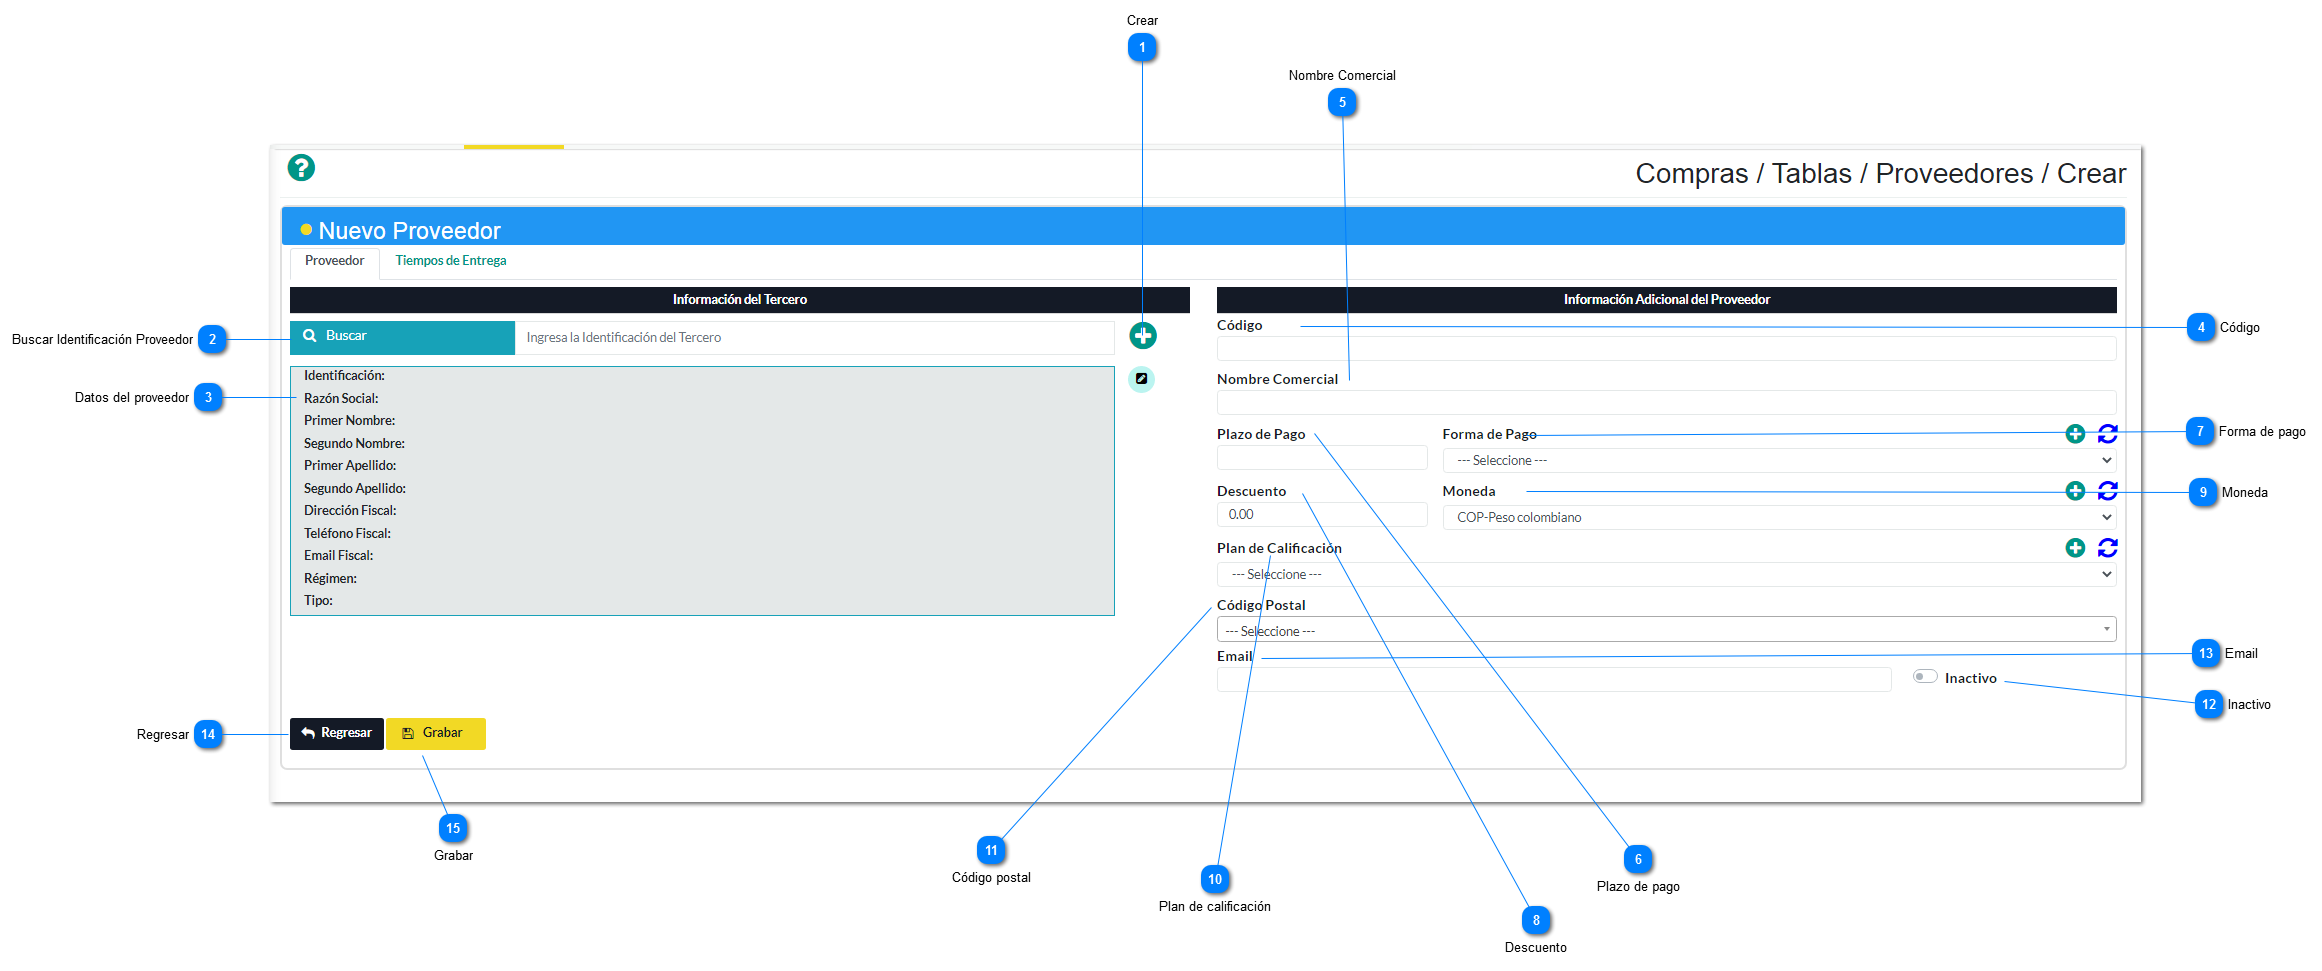Click the yellow Grabar button

pos(436,734)
